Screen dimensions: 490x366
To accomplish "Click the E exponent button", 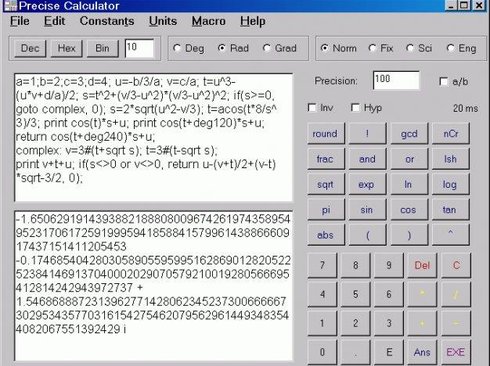I will (389, 352).
